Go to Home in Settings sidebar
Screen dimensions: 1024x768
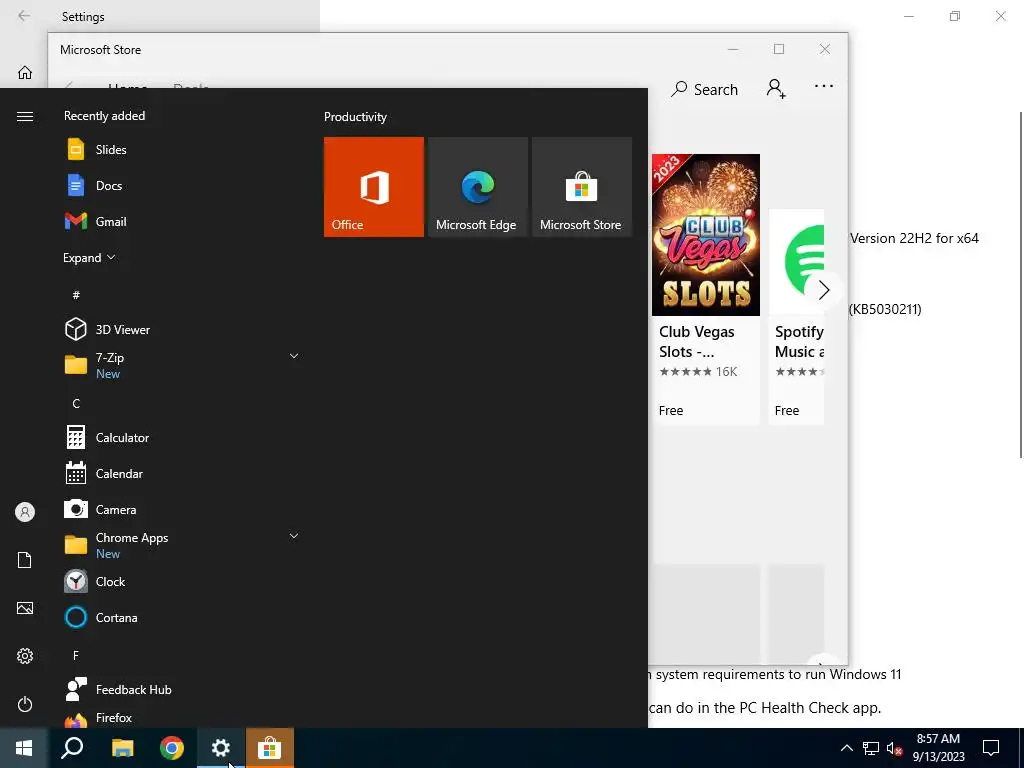(x=25, y=72)
